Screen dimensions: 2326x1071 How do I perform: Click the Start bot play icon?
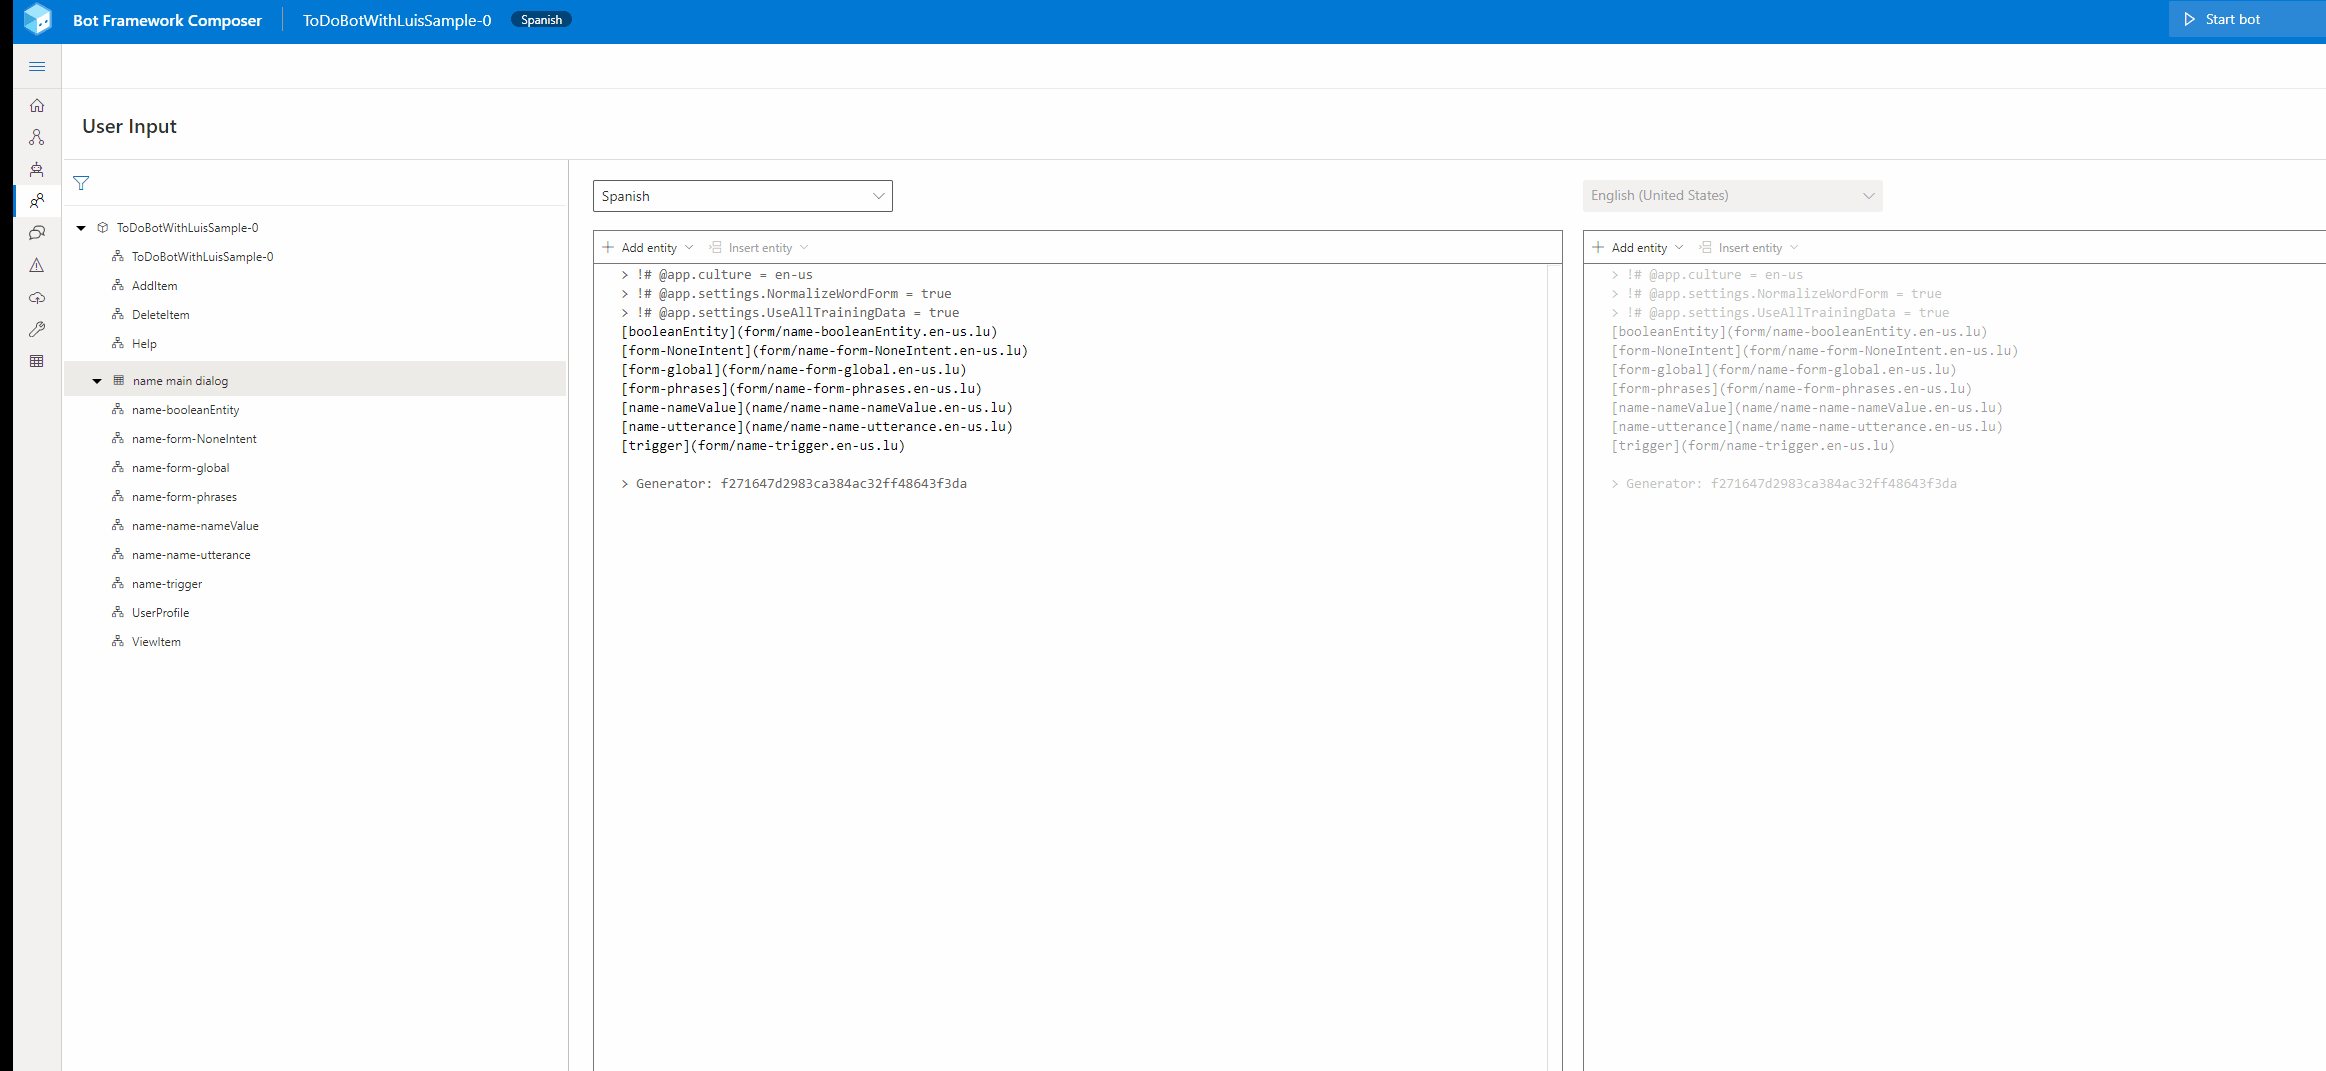click(2189, 19)
